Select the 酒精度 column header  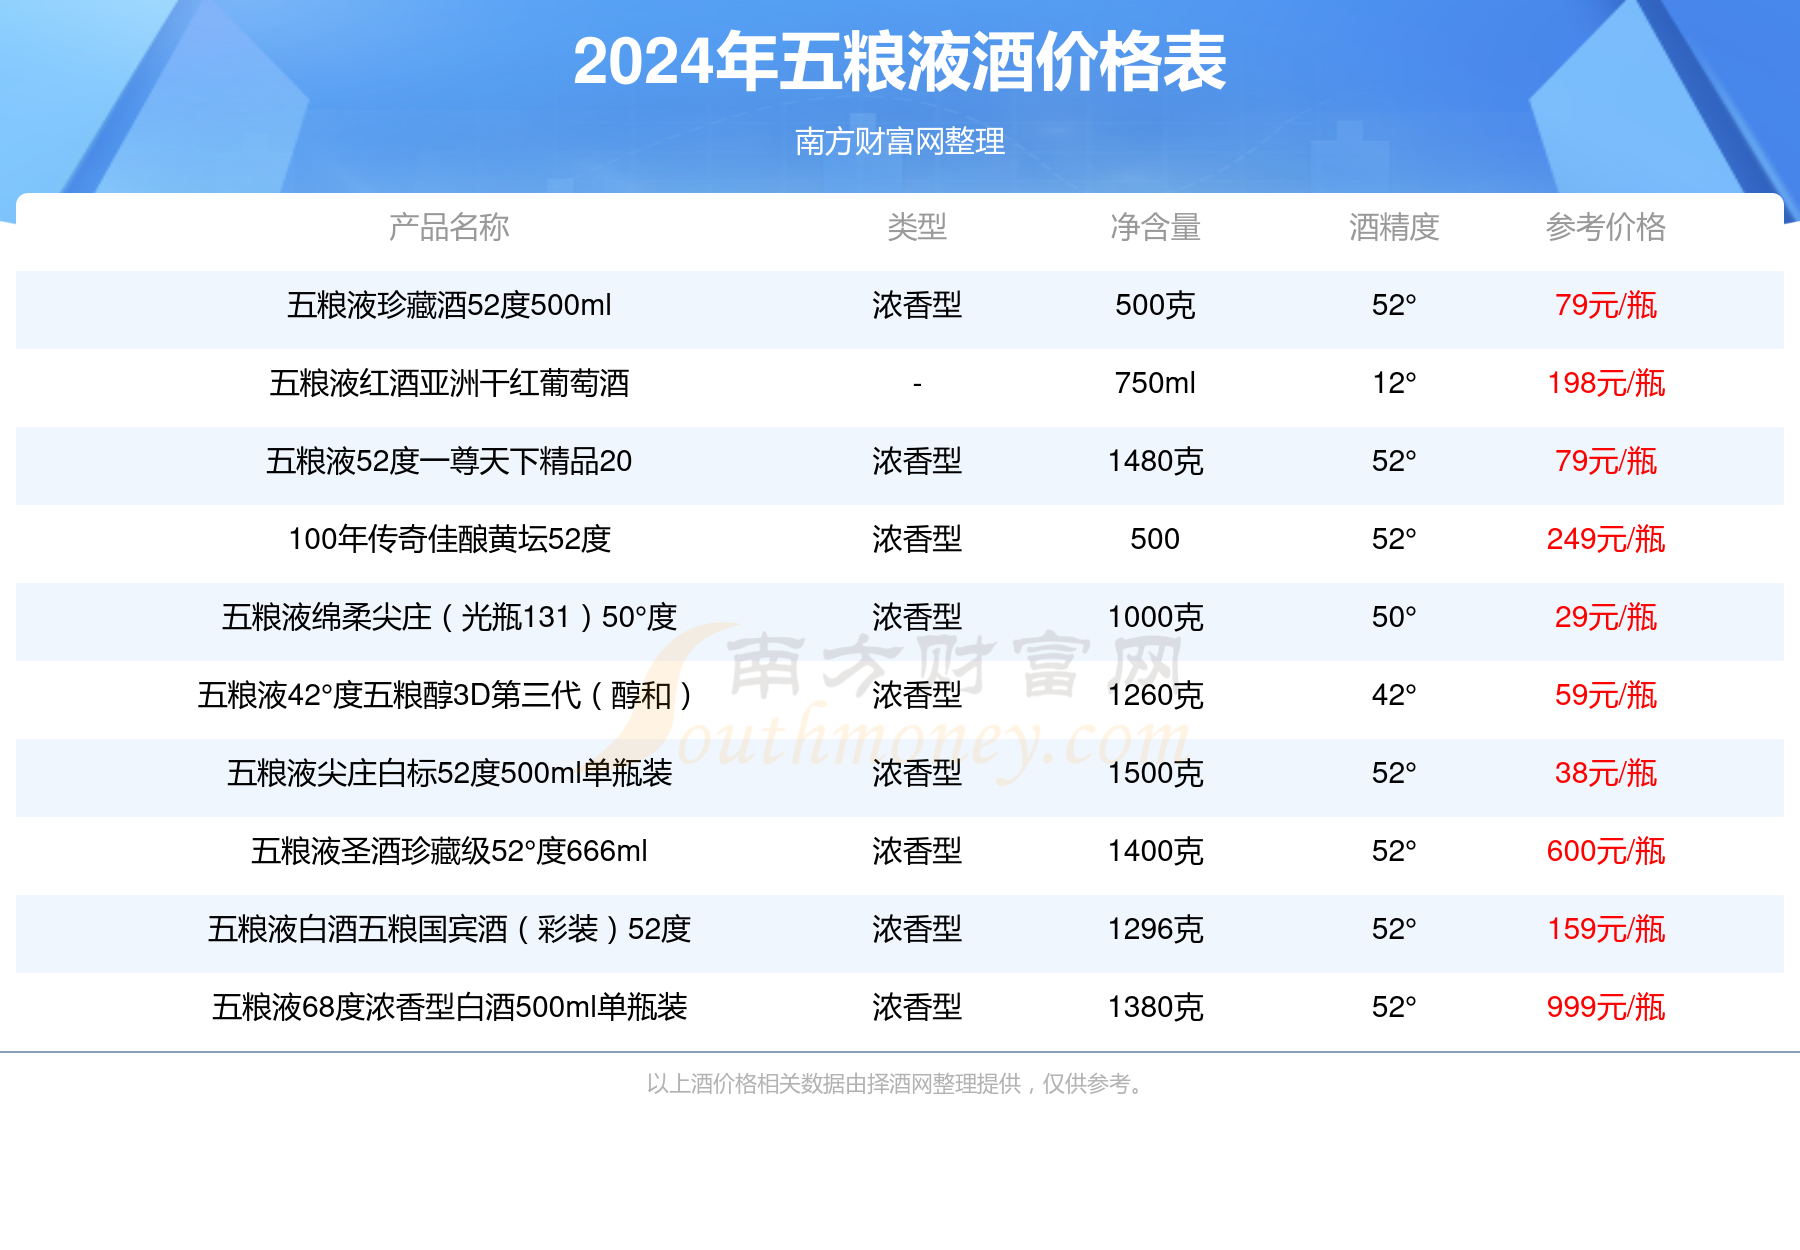point(1394,227)
